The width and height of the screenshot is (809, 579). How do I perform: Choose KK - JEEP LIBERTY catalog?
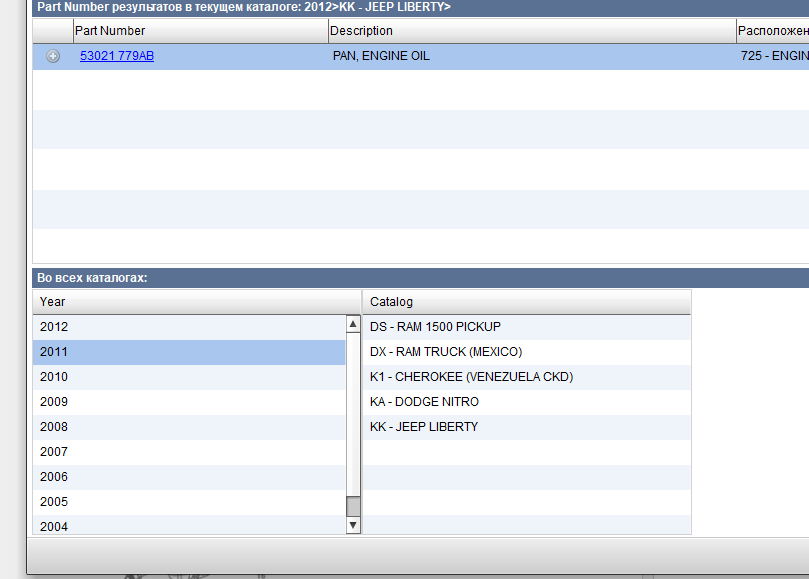[424, 427]
